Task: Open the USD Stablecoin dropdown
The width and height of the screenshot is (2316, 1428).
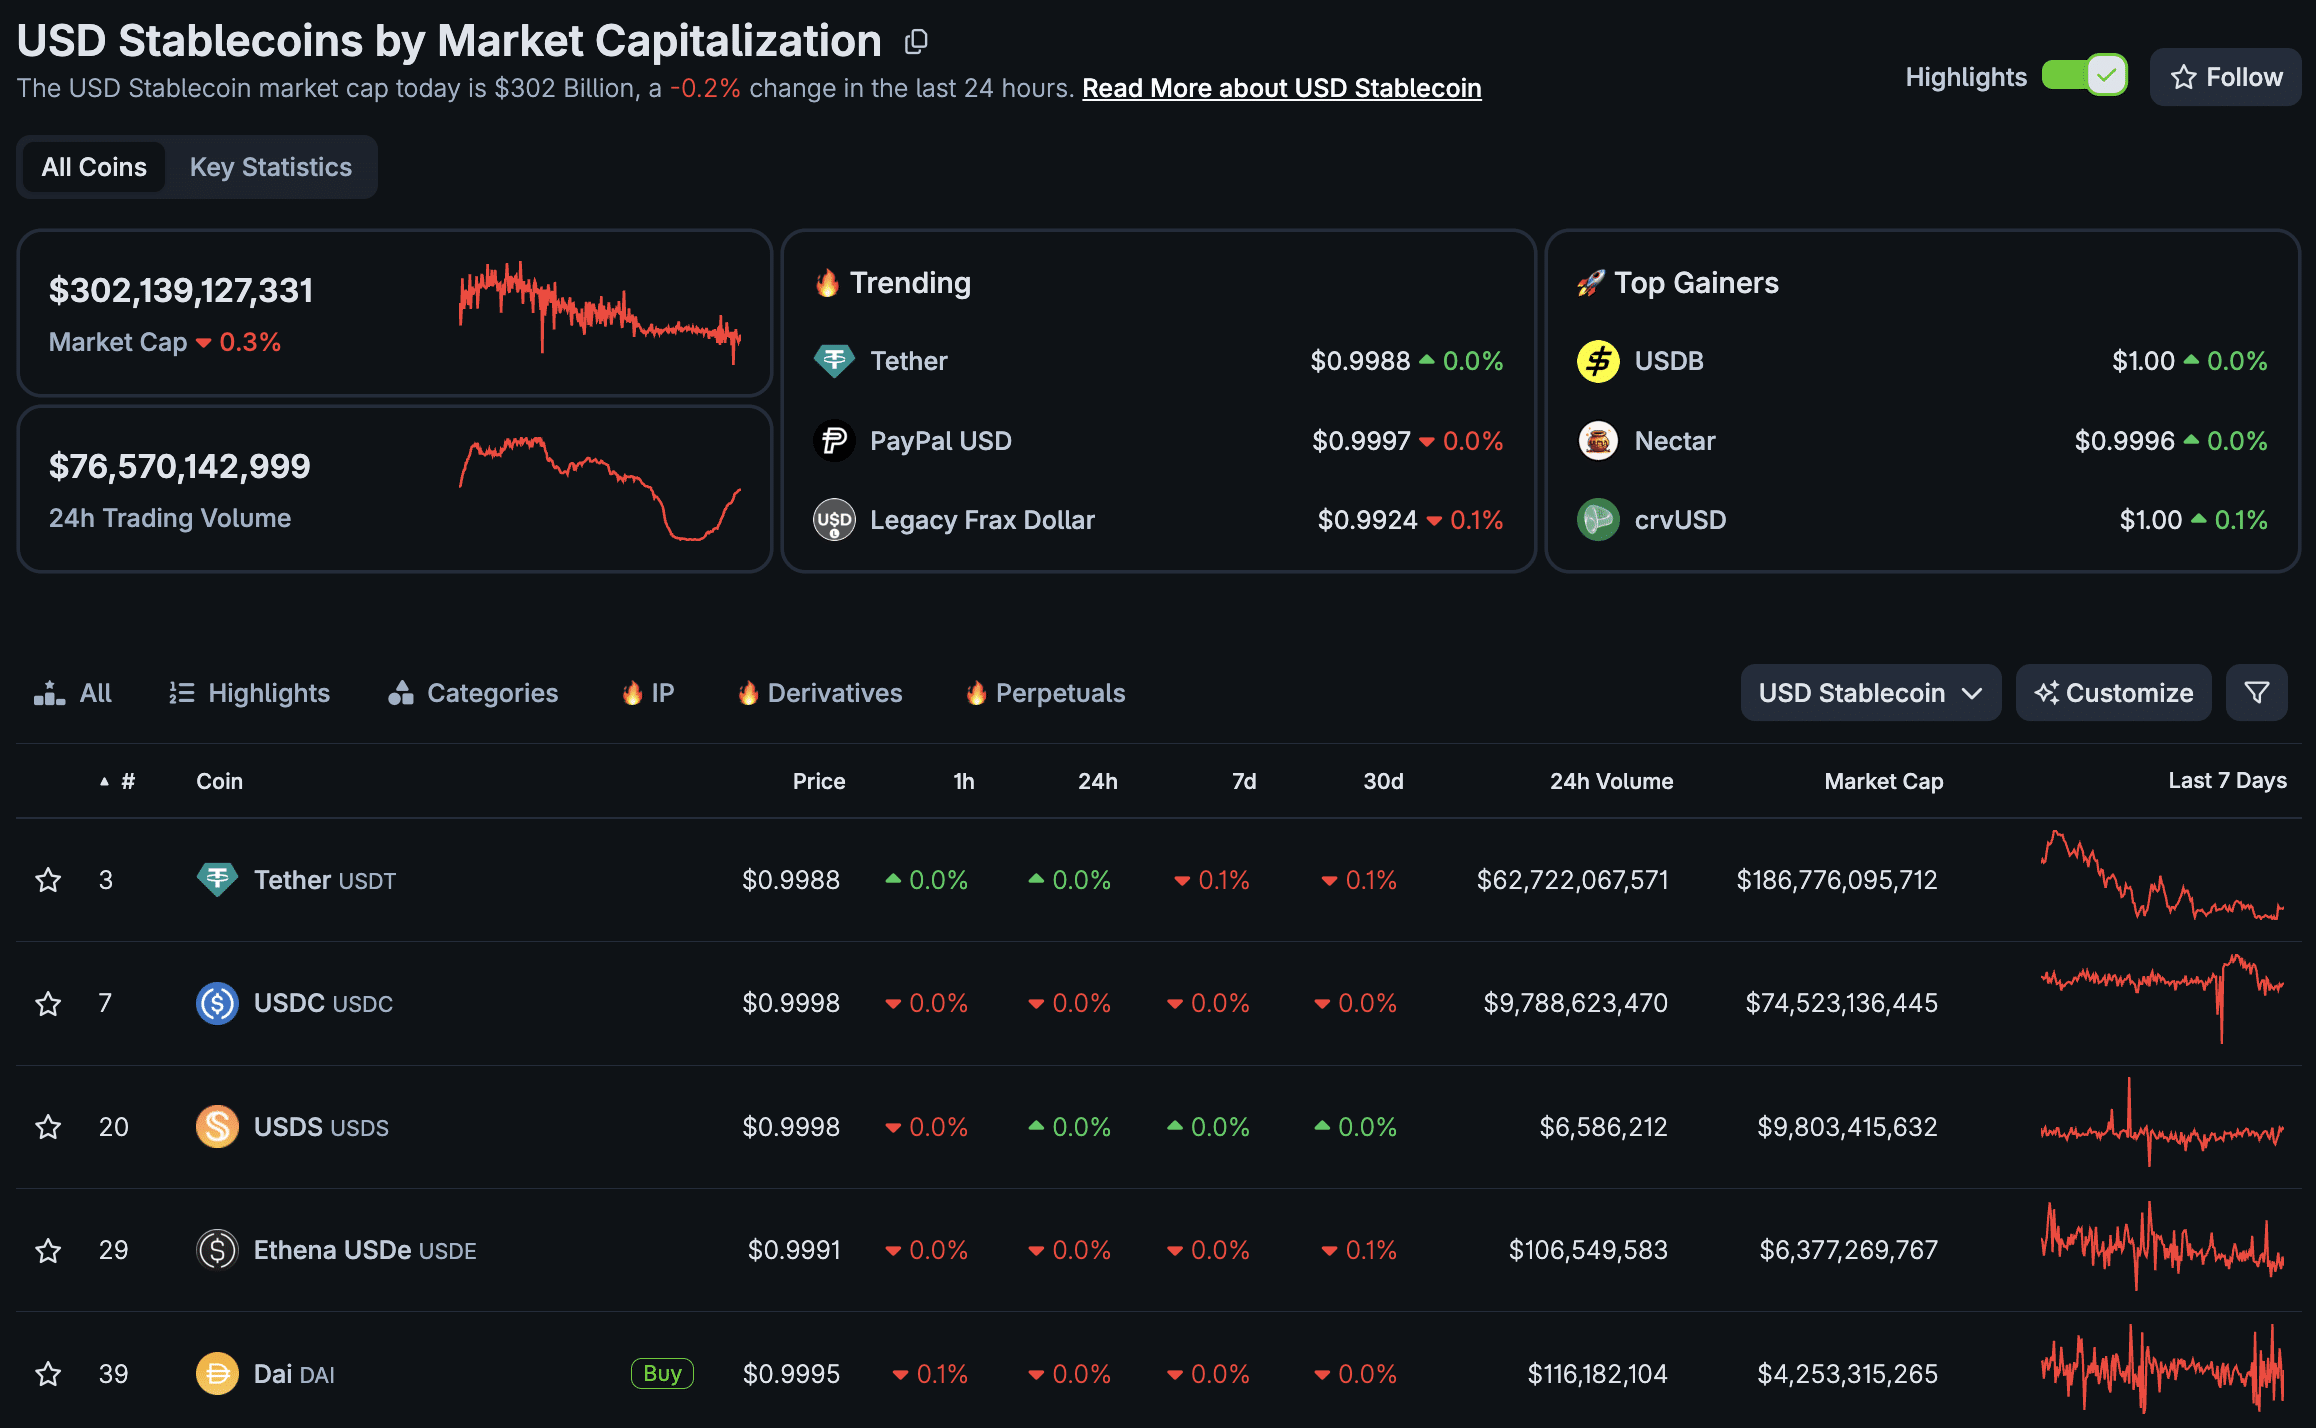Action: click(x=1869, y=692)
